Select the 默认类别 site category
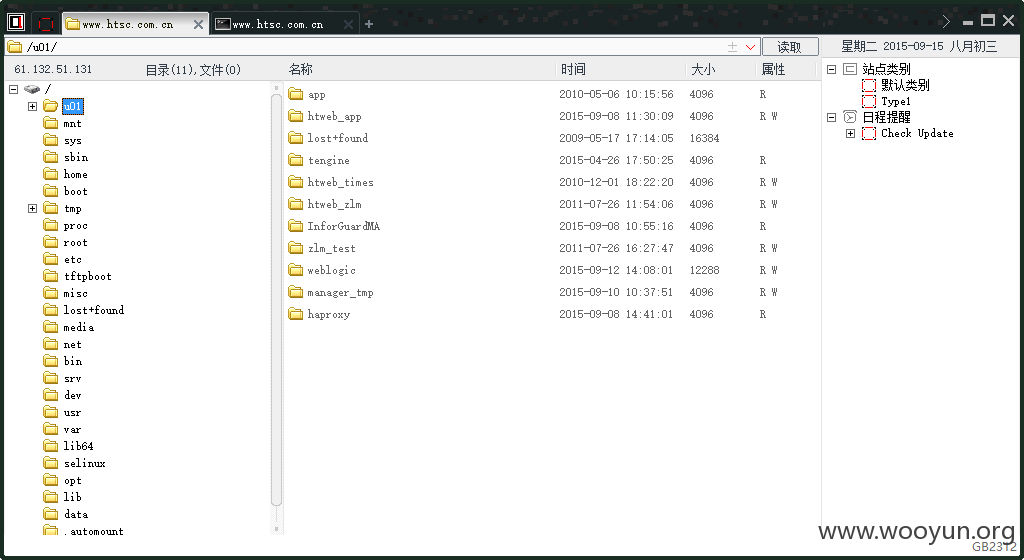Image resolution: width=1024 pixels, height=560 pixels. 905,86
